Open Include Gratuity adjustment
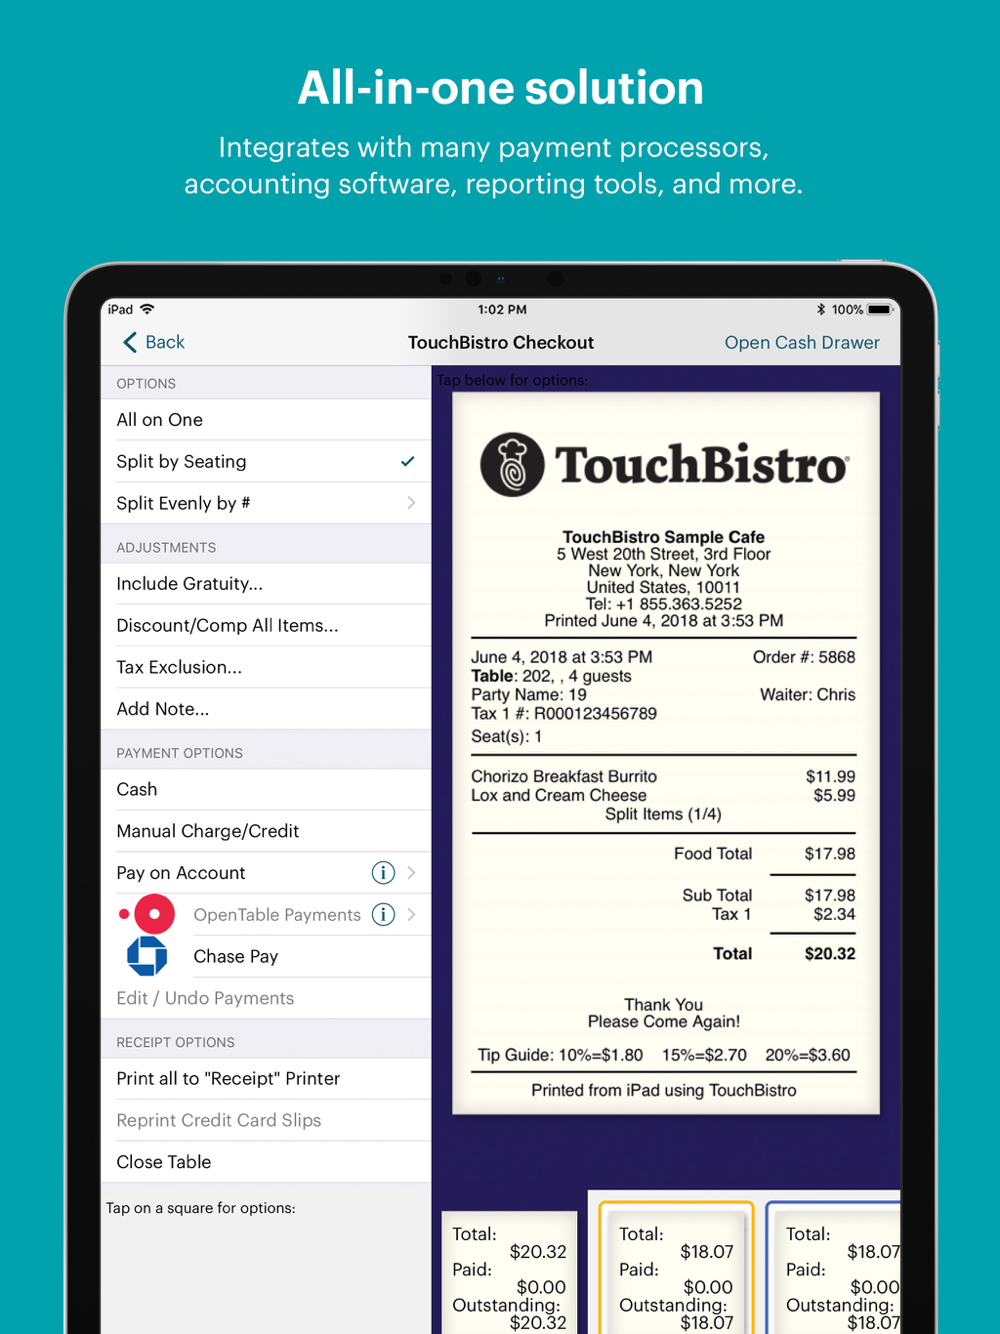The image size is (1000, 1334). tap(266, 584)
